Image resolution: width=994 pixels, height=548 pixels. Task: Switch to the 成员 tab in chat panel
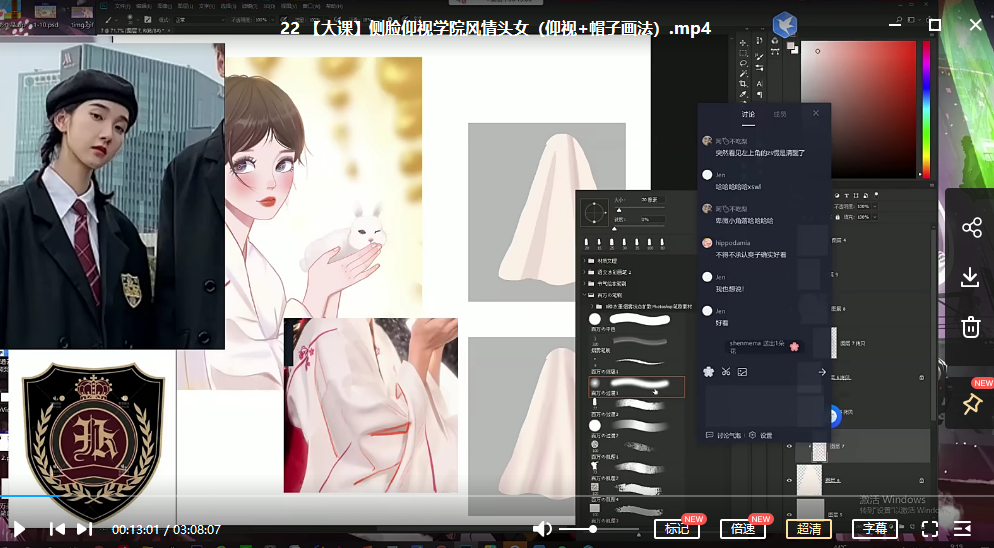[780, 114]
